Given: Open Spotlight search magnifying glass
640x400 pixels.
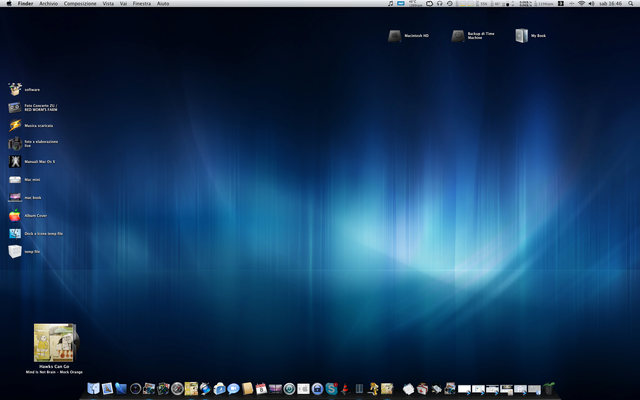Looking at the screenshot, I should click(x=631, y=4).
